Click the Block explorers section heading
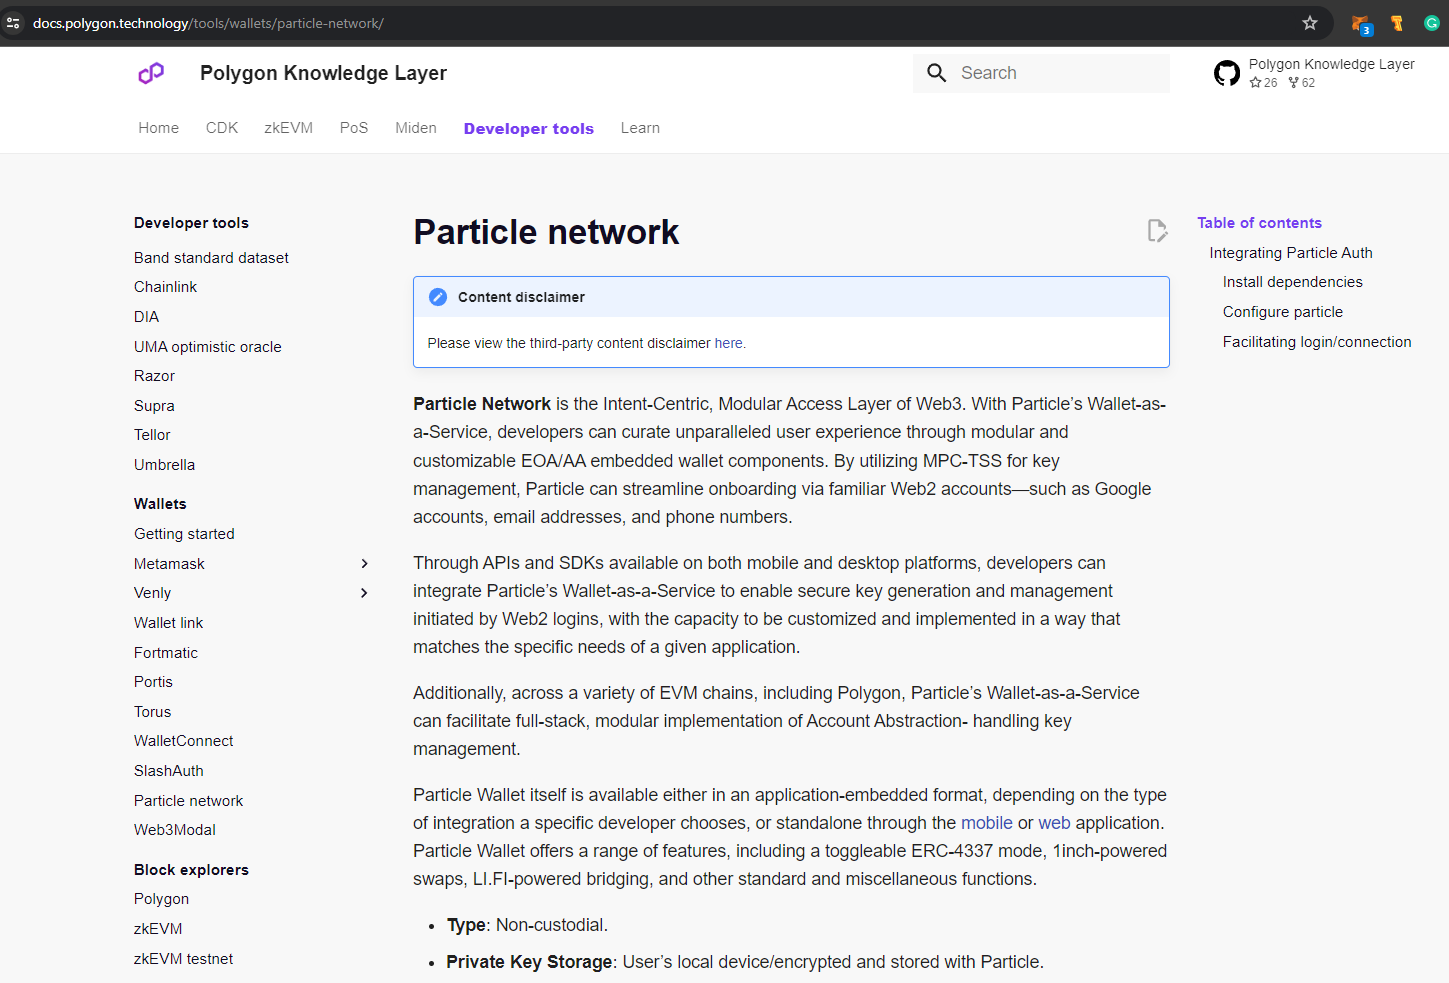Viewport: 1449px width, 983px height. point(191,870)
